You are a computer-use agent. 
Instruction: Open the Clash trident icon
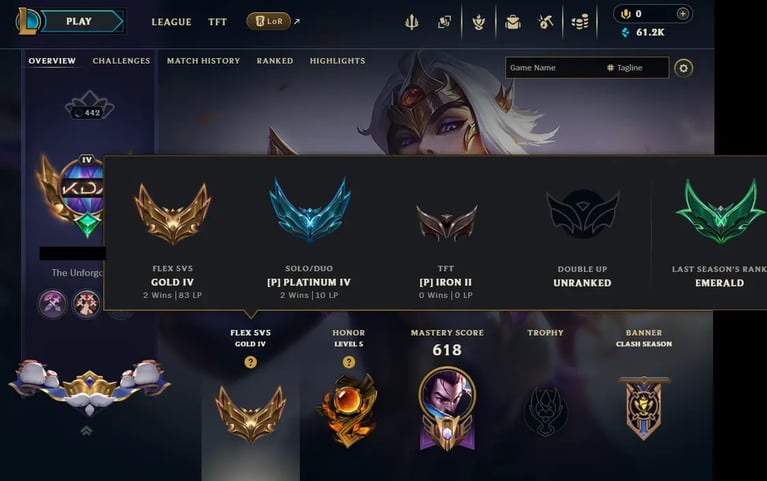[x=412, y=22]
